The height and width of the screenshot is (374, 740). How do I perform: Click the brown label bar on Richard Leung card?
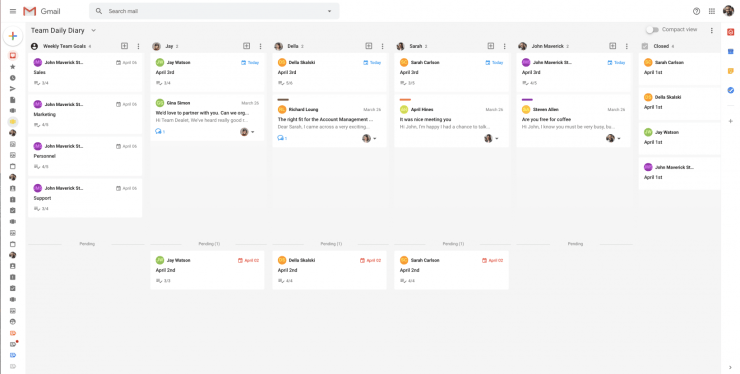point(283,100)
